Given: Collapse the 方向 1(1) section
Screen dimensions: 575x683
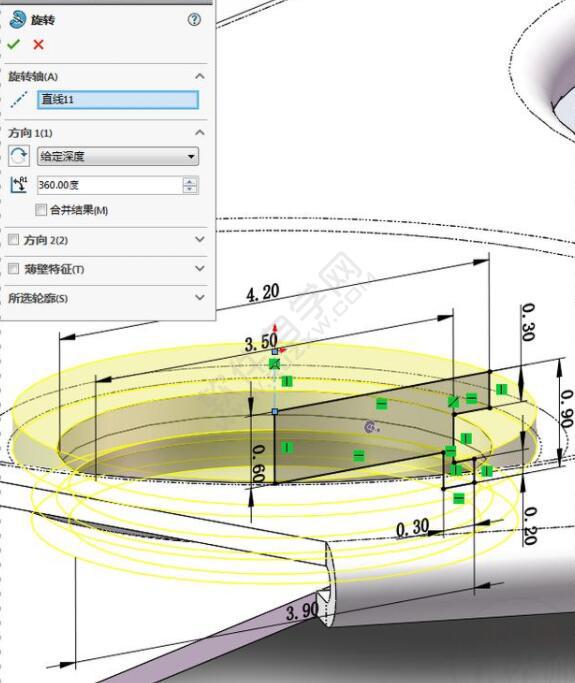Looking at the screenshot, I should [200, 132].
